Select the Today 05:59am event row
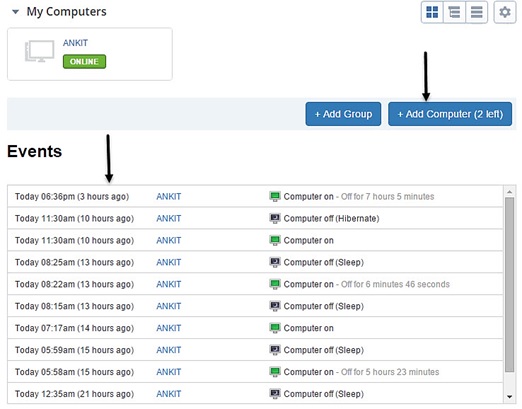Screen dimensions: 522x409 pyautogui.click(x=255, y=350)
